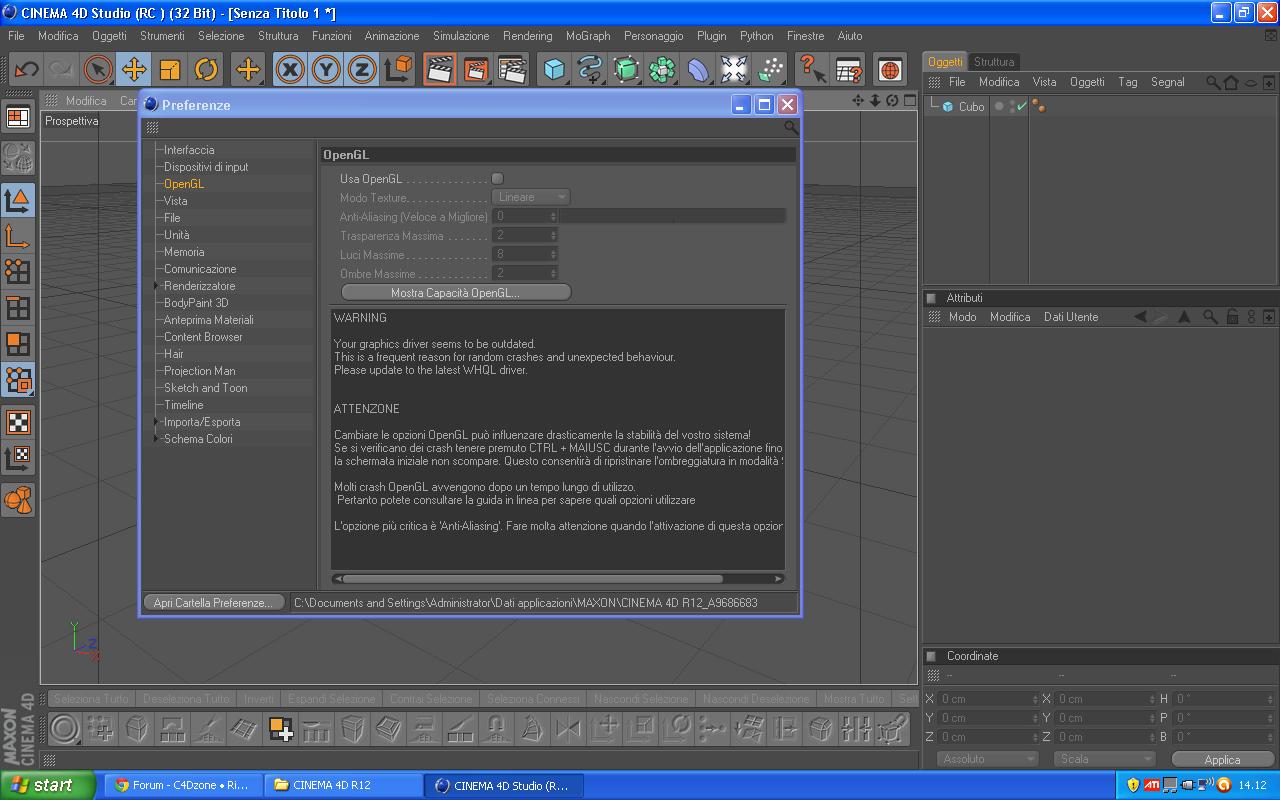Select the Interfaccia preferences category
The width and height of the screenshot is (1280, 800).
(x=189, y=150)
